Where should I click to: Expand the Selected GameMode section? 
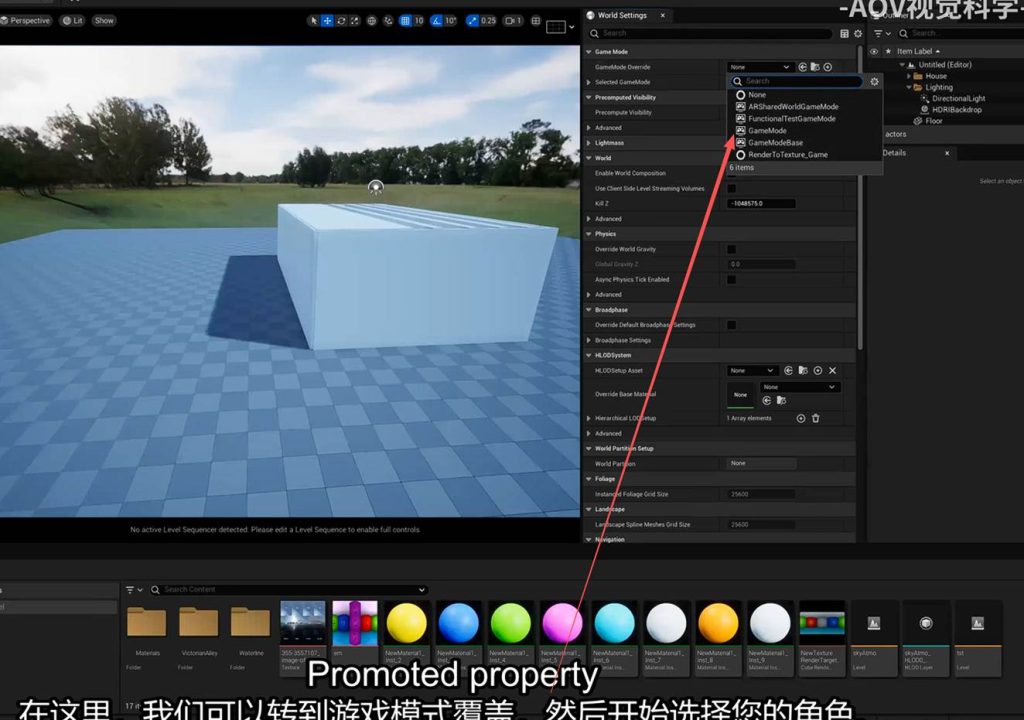tap(589, 82)
